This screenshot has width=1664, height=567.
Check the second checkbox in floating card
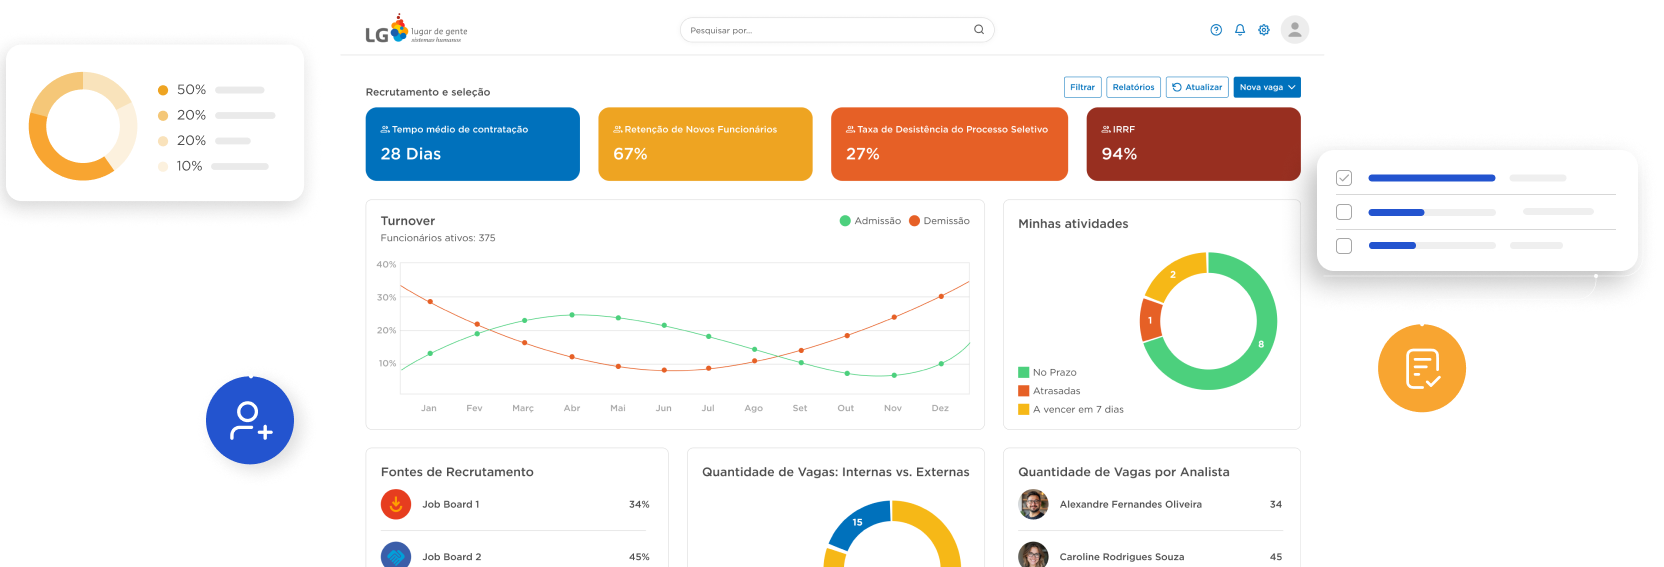1344,212
